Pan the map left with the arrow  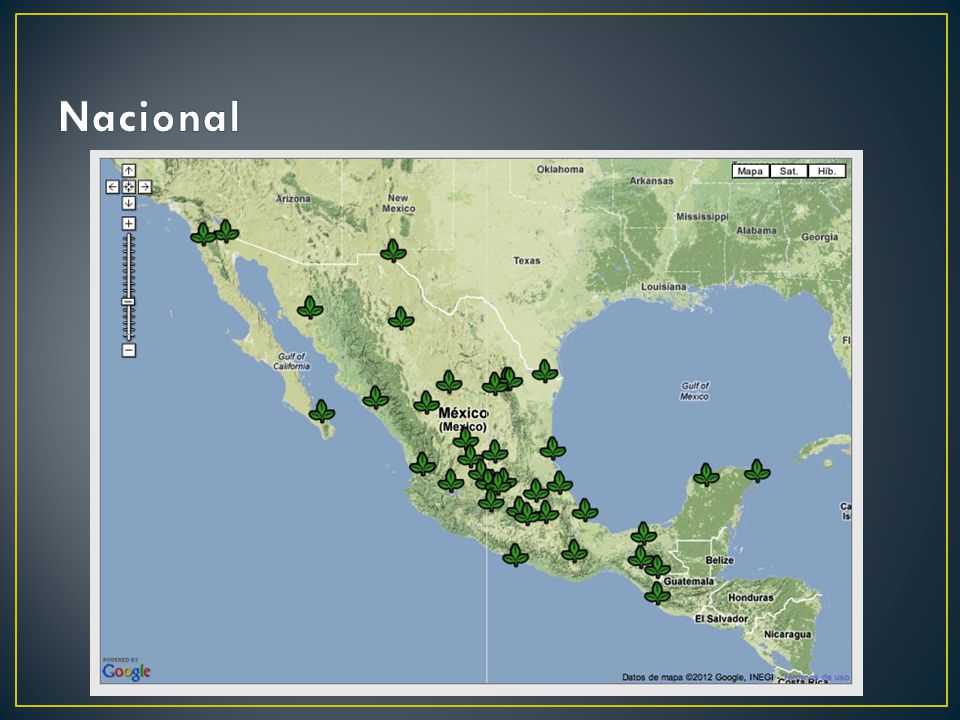112,187
